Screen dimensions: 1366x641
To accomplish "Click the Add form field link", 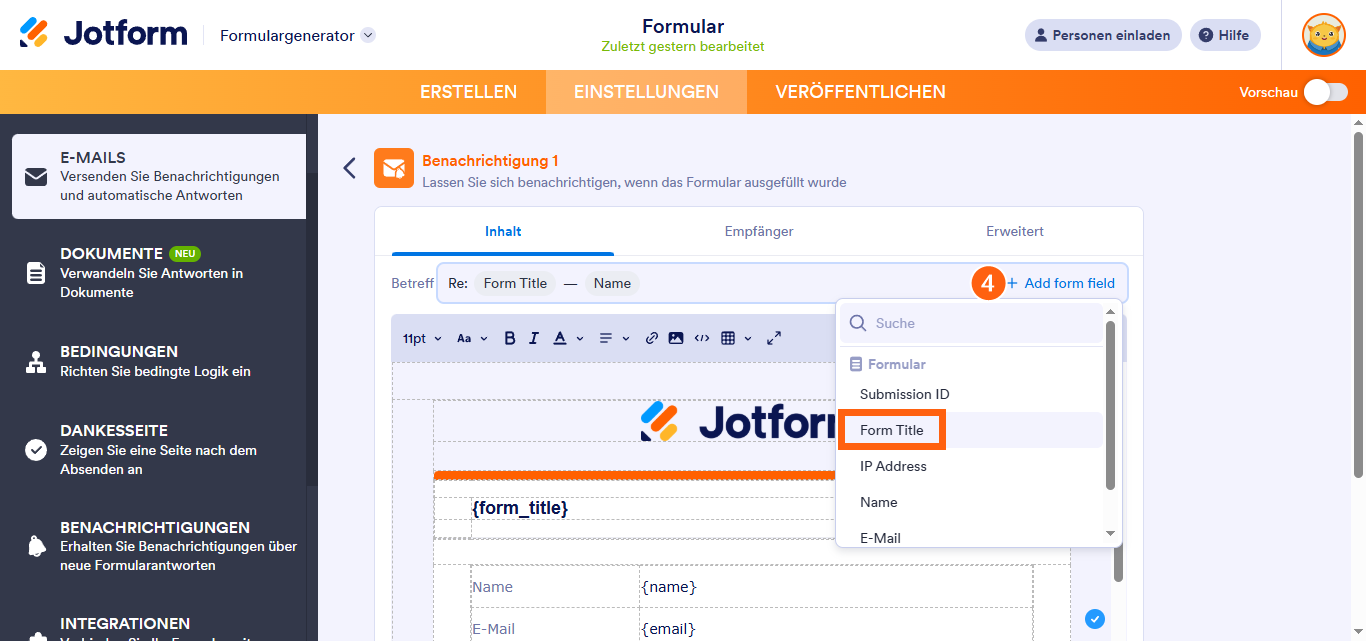I will tap(1068, 283).
